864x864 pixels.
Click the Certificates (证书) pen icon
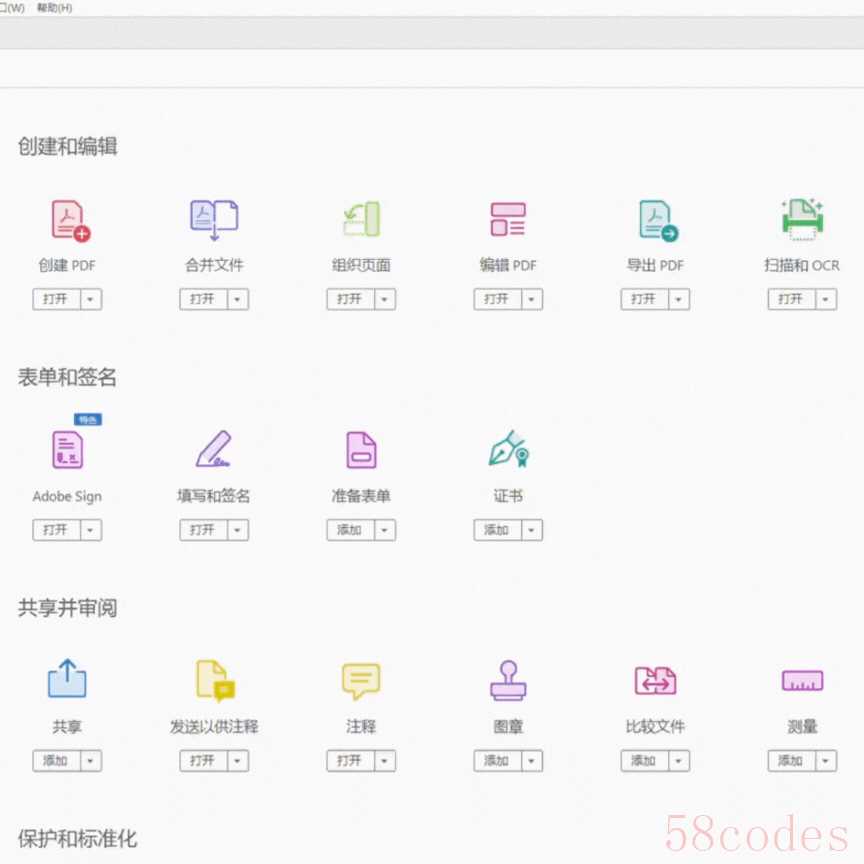509,449
